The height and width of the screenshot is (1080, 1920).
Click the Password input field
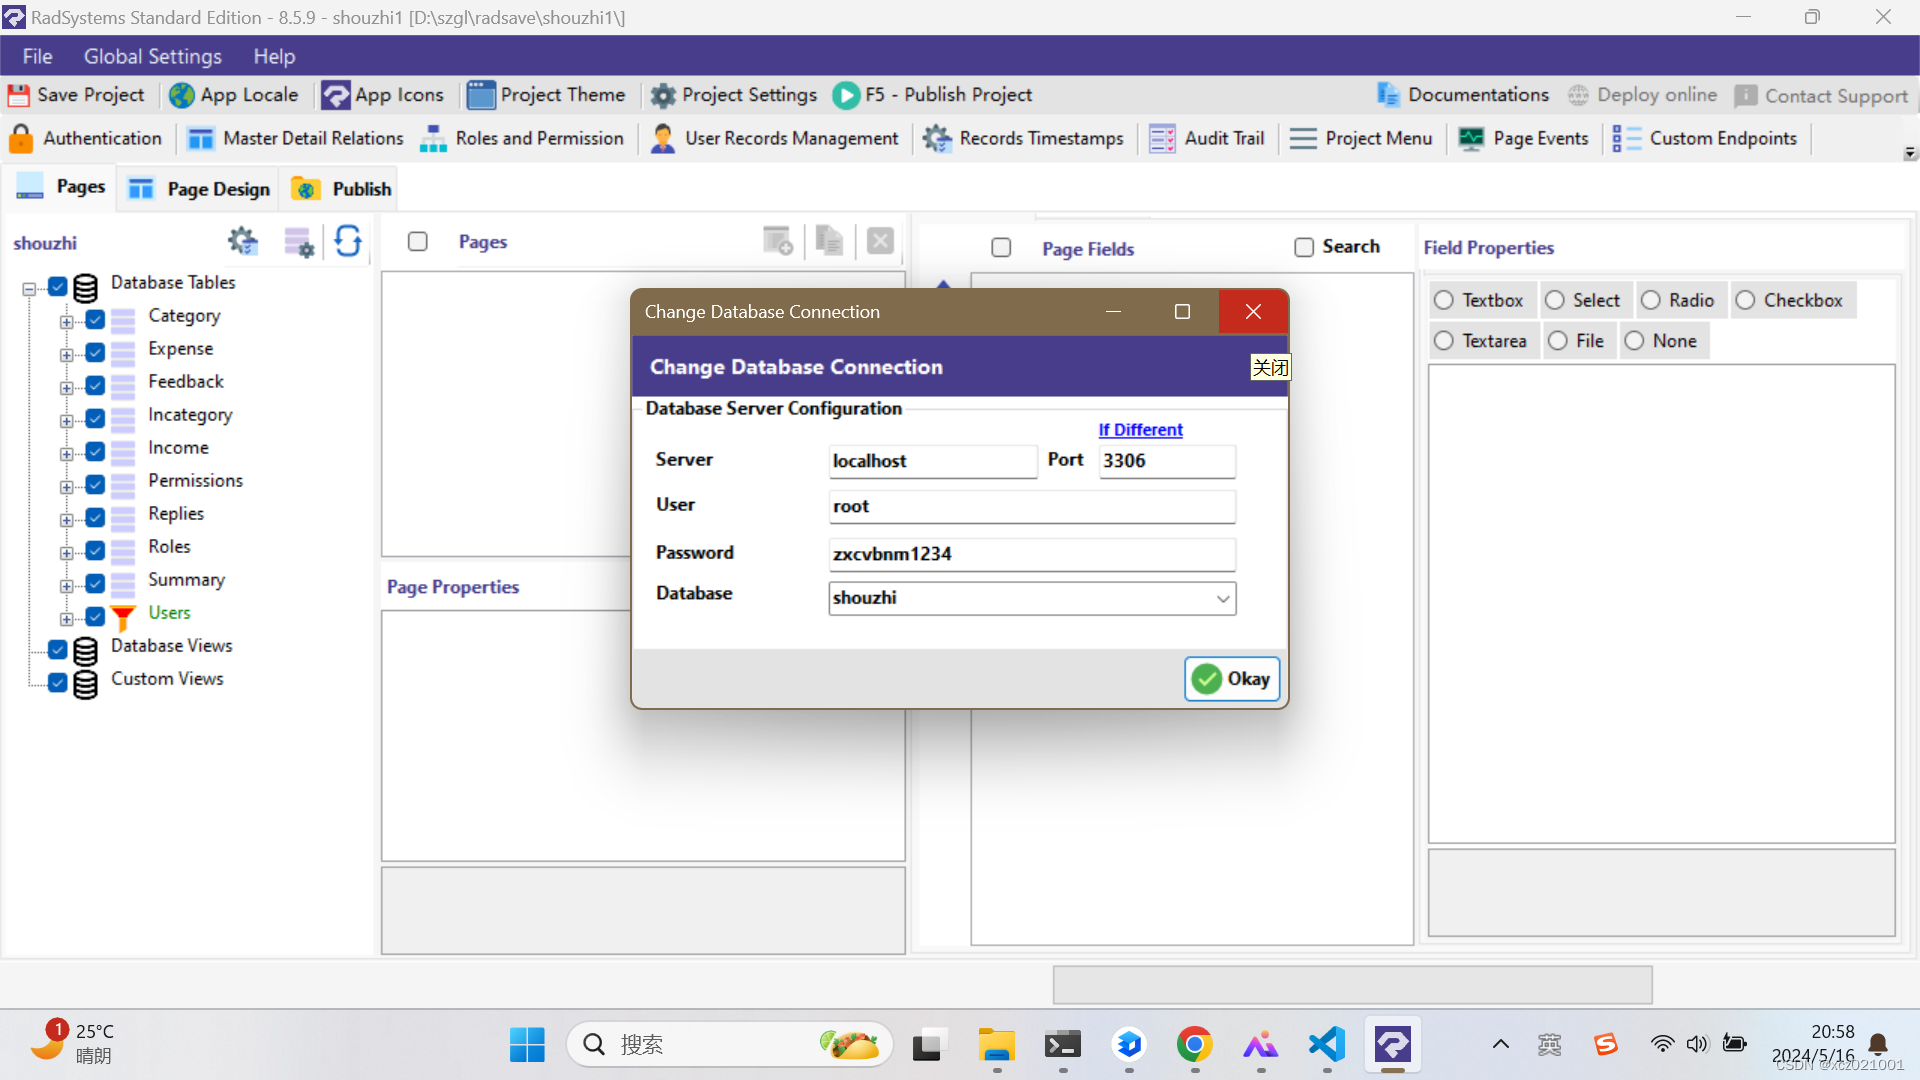pos(1031,554)
